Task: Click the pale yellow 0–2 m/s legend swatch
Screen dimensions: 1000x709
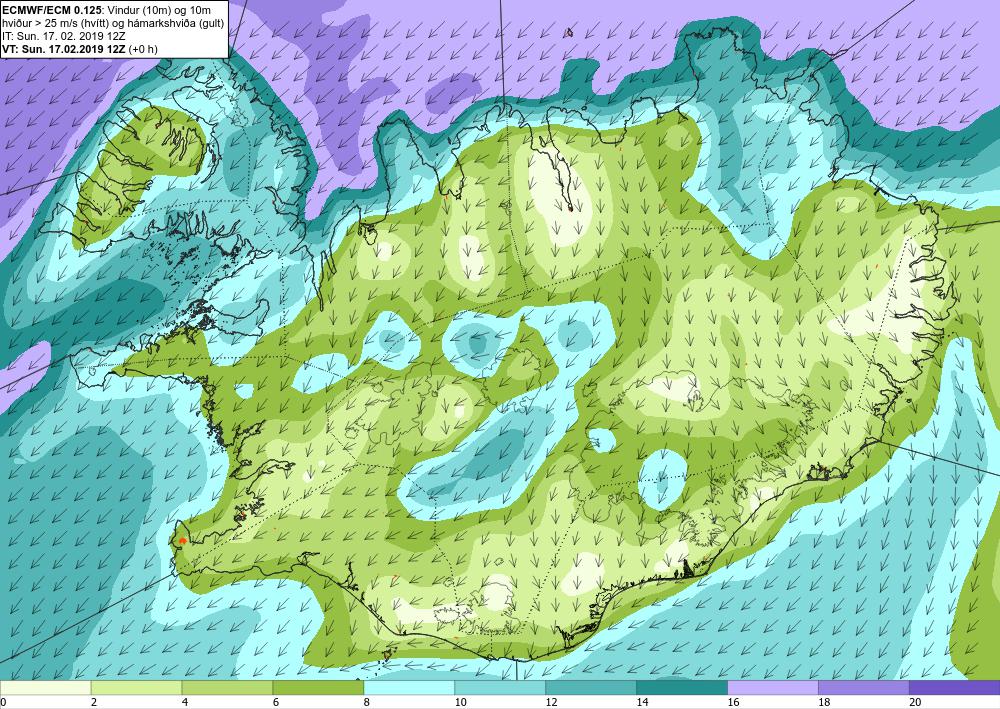Action: (x=45, y=688)
